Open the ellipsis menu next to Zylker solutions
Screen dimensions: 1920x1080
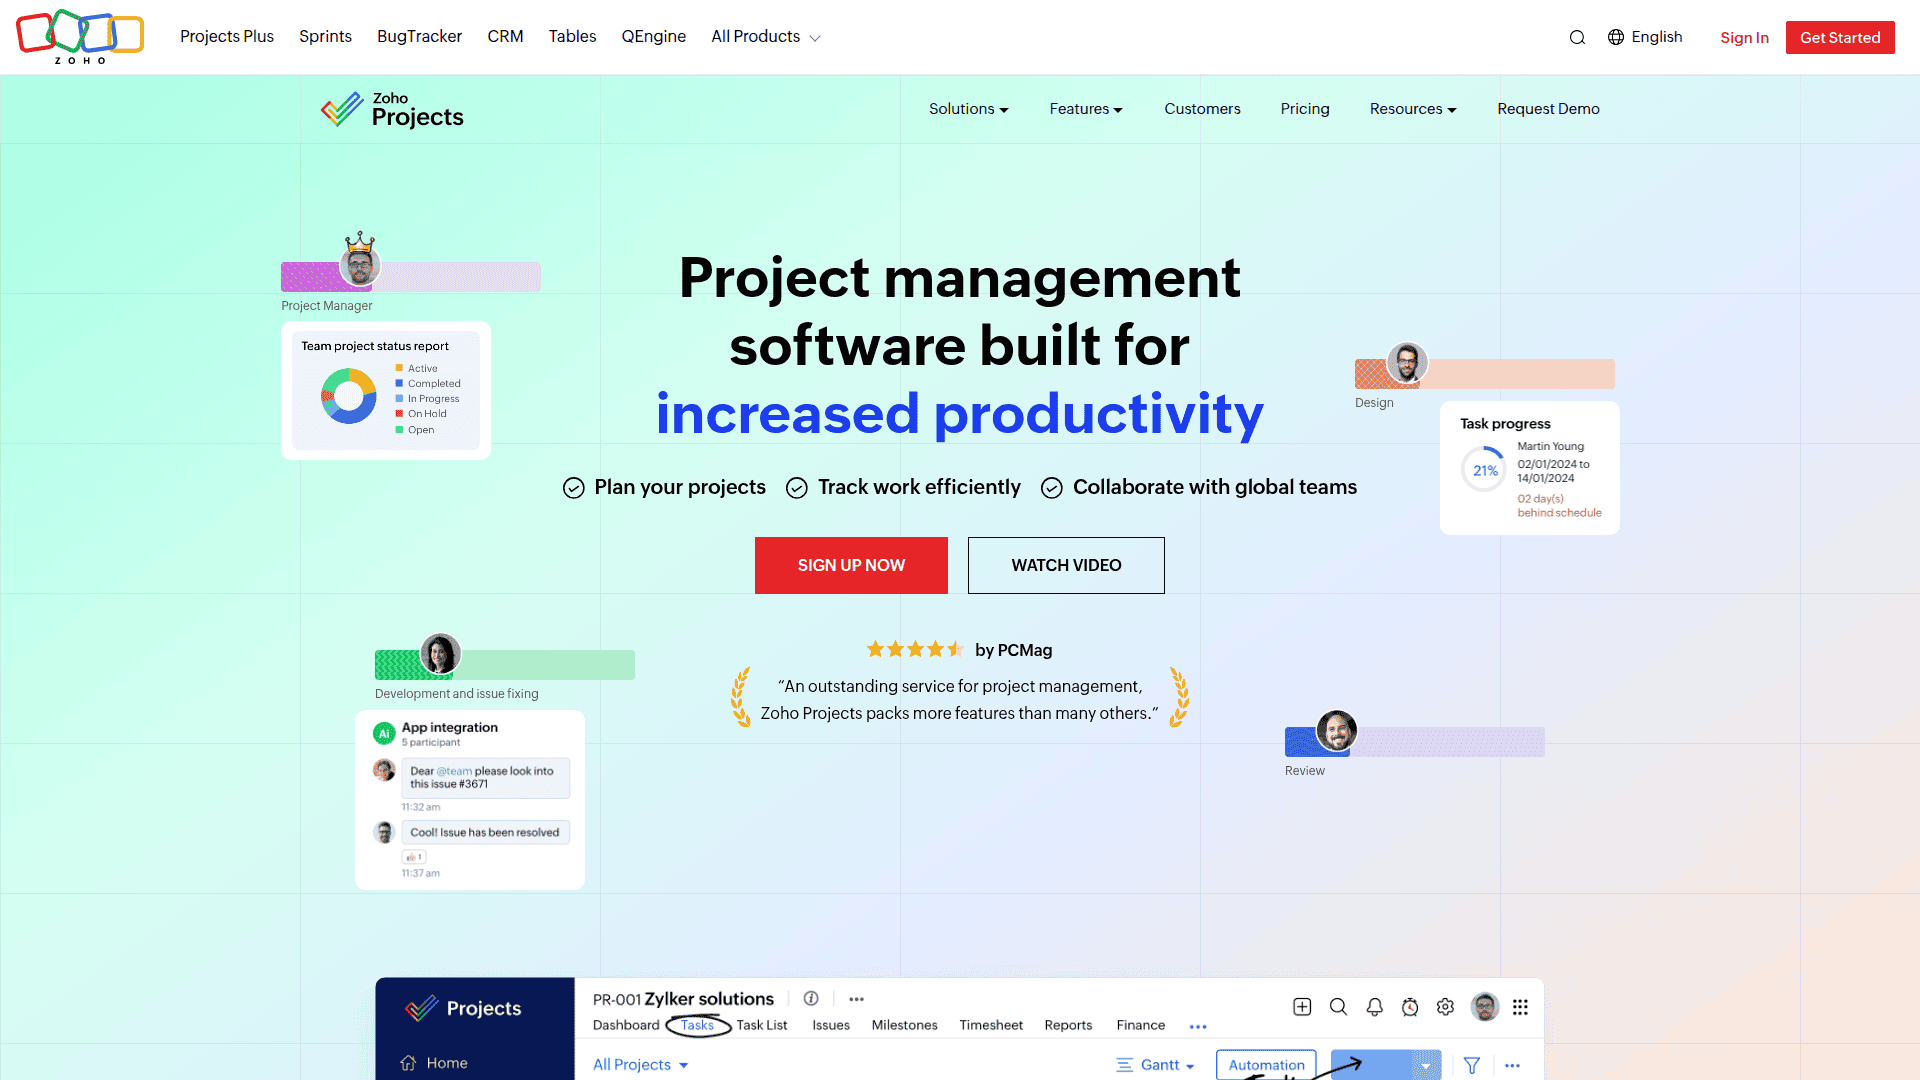pos(857,999)
